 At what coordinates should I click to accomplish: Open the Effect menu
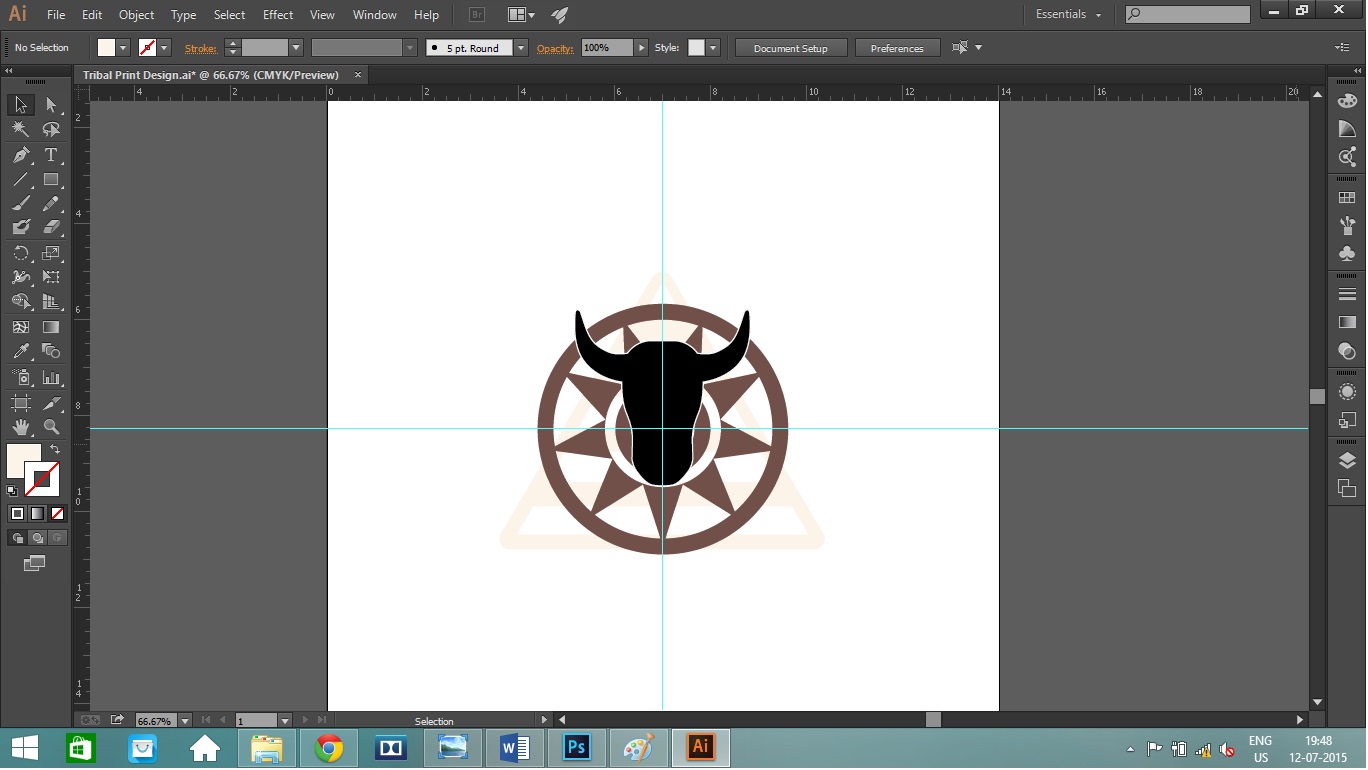(278, 15)
